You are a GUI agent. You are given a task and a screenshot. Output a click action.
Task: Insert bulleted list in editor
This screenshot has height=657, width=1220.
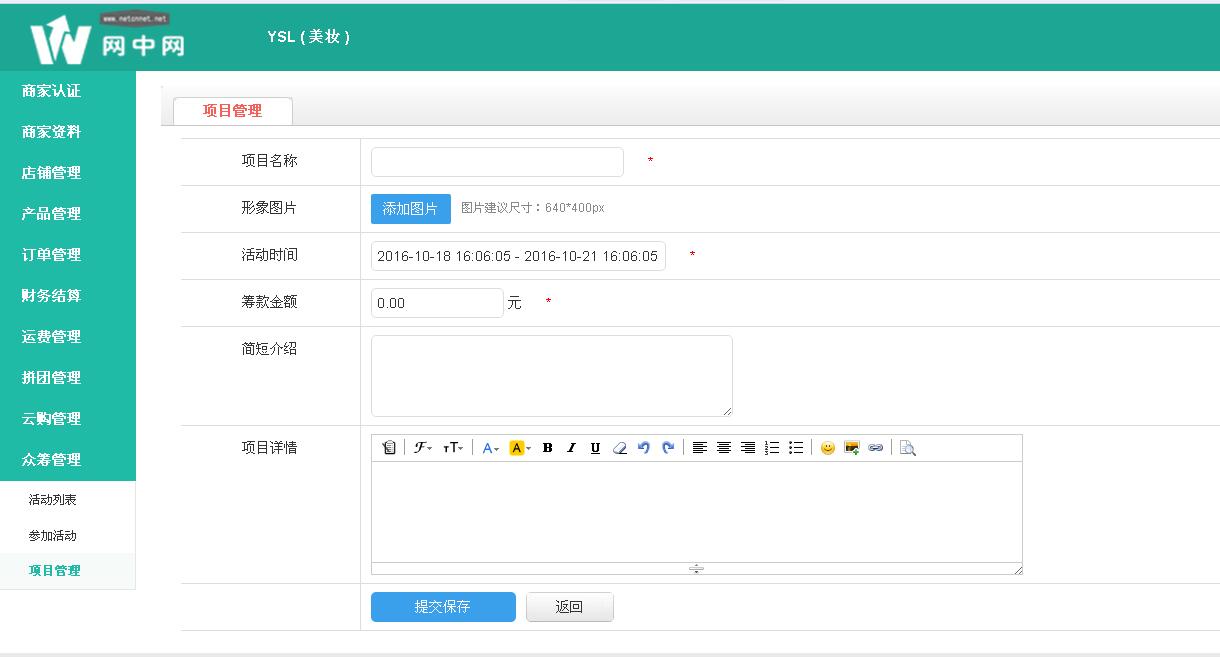point(795,448)
